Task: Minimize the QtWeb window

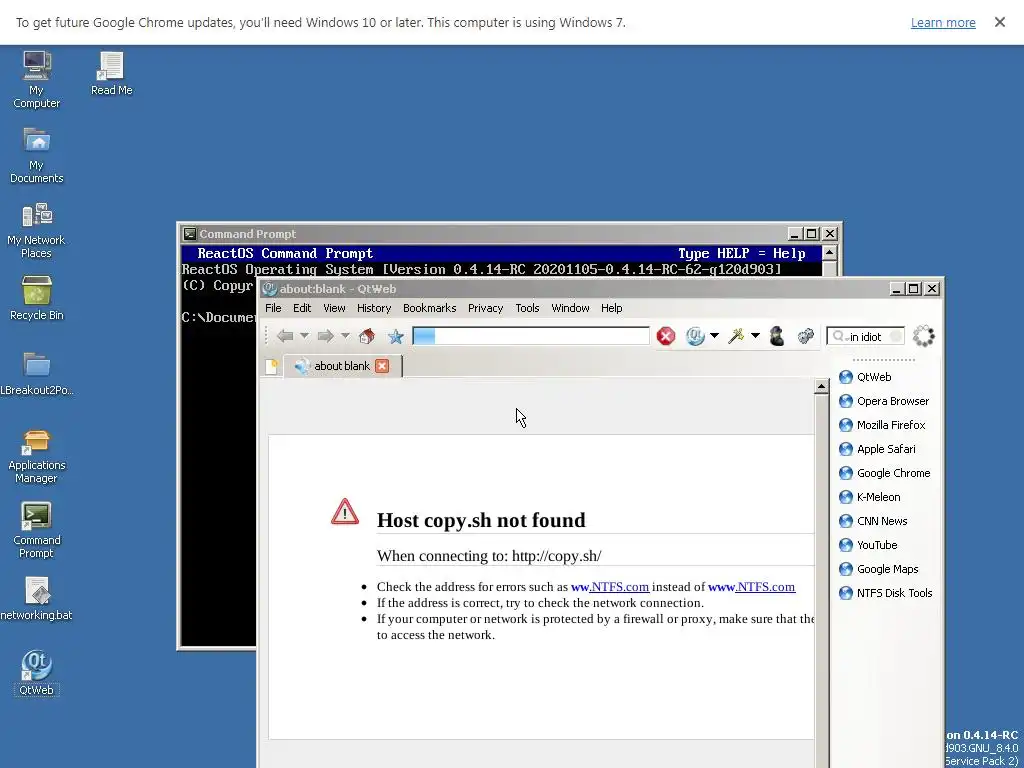Action: tap(897, 289)
